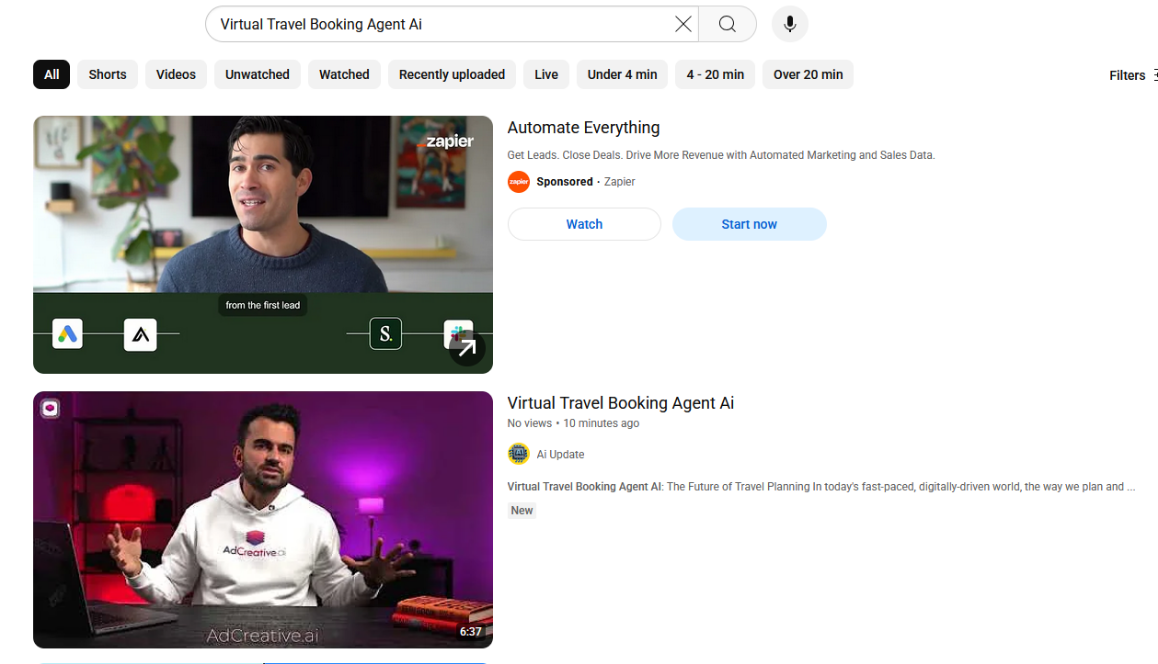Filter videos Under 4 min
The height and width of the screenshot is (664, 1158).
pyautogui.click(x=622, y=75)
